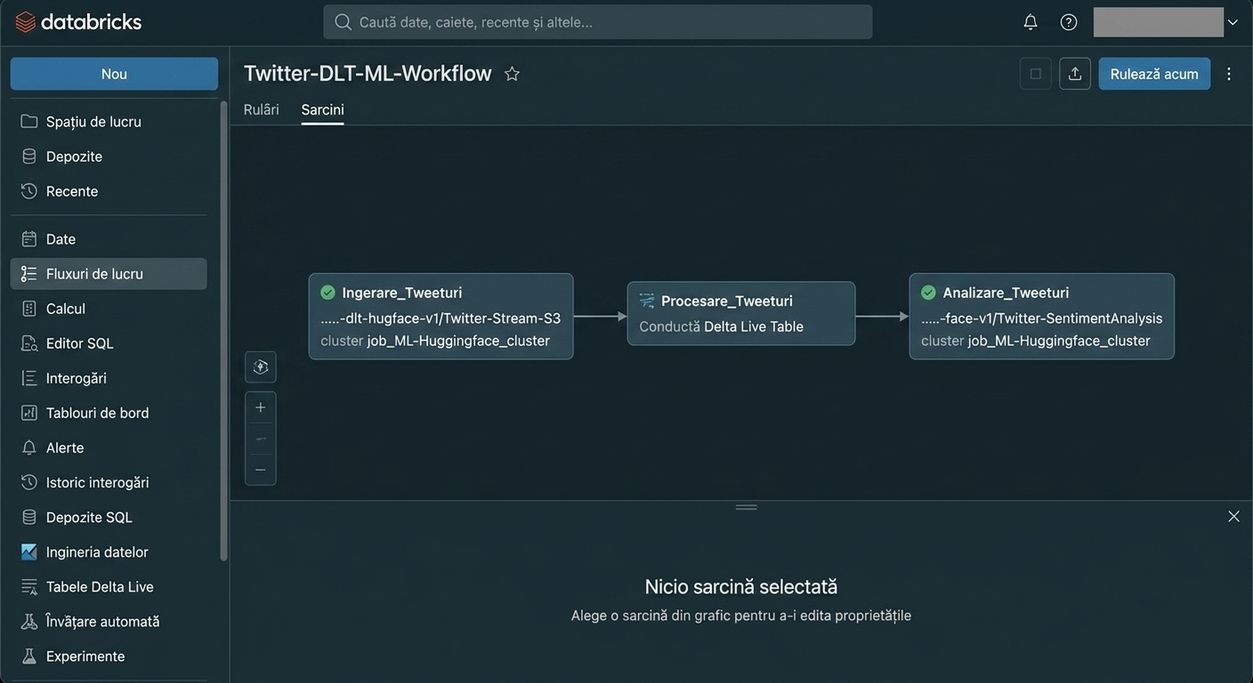This screenshot has width=1253, height=683.
Task: Open Experimente in the sidebar
Action: [x=108, y=656]
